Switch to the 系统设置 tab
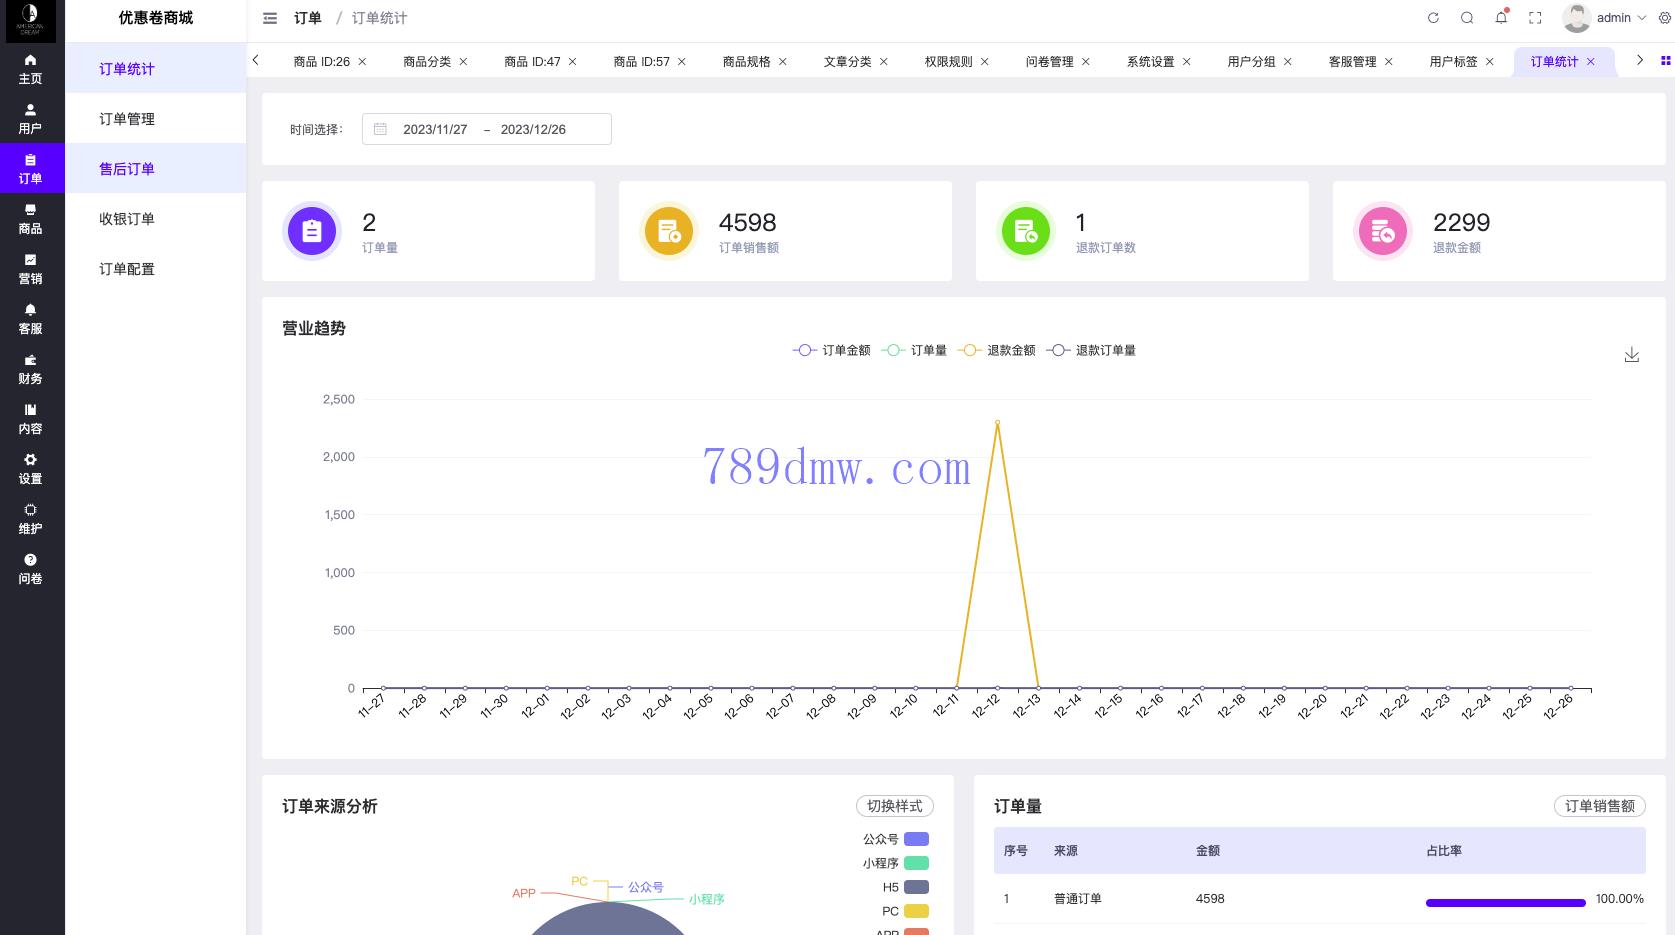 [1150, 62]
